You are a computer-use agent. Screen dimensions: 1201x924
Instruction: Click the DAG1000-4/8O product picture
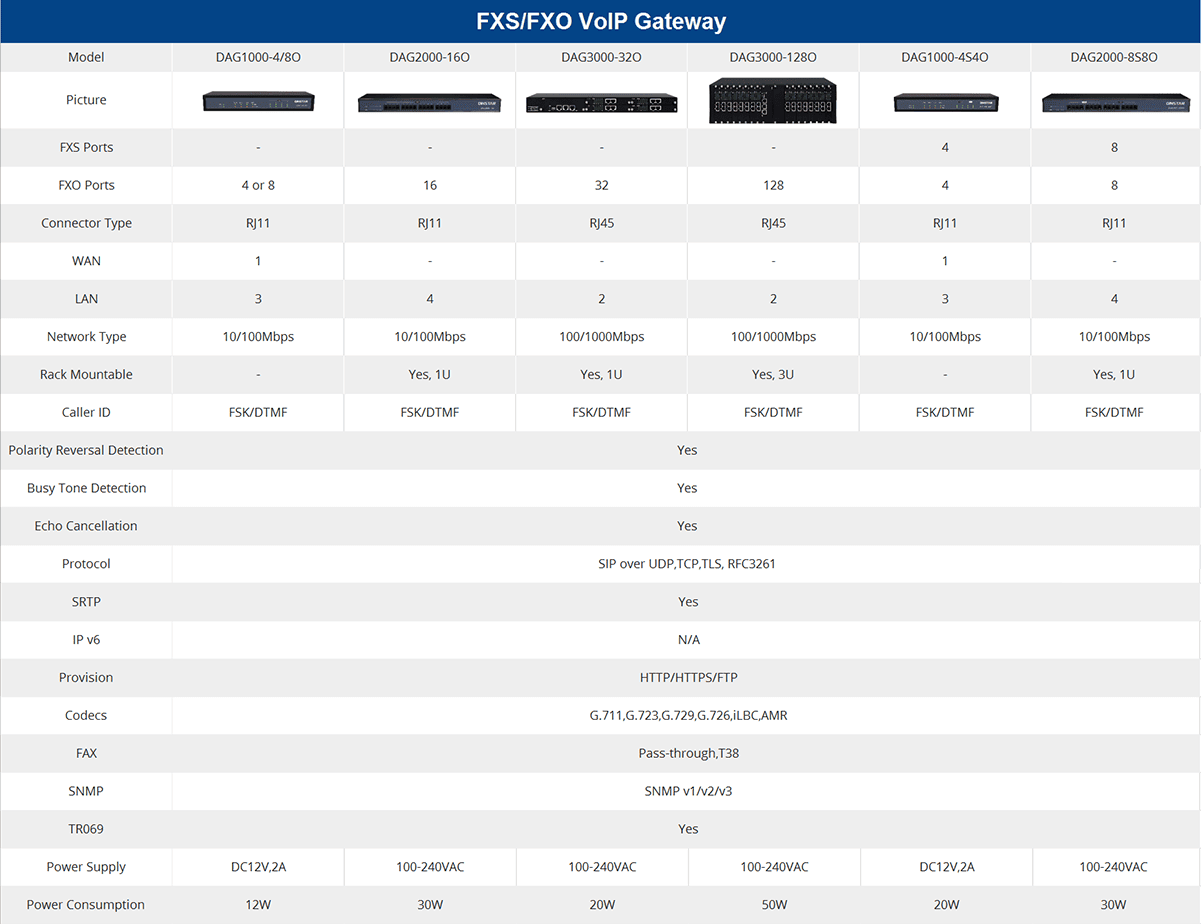[x=258, y=101]
